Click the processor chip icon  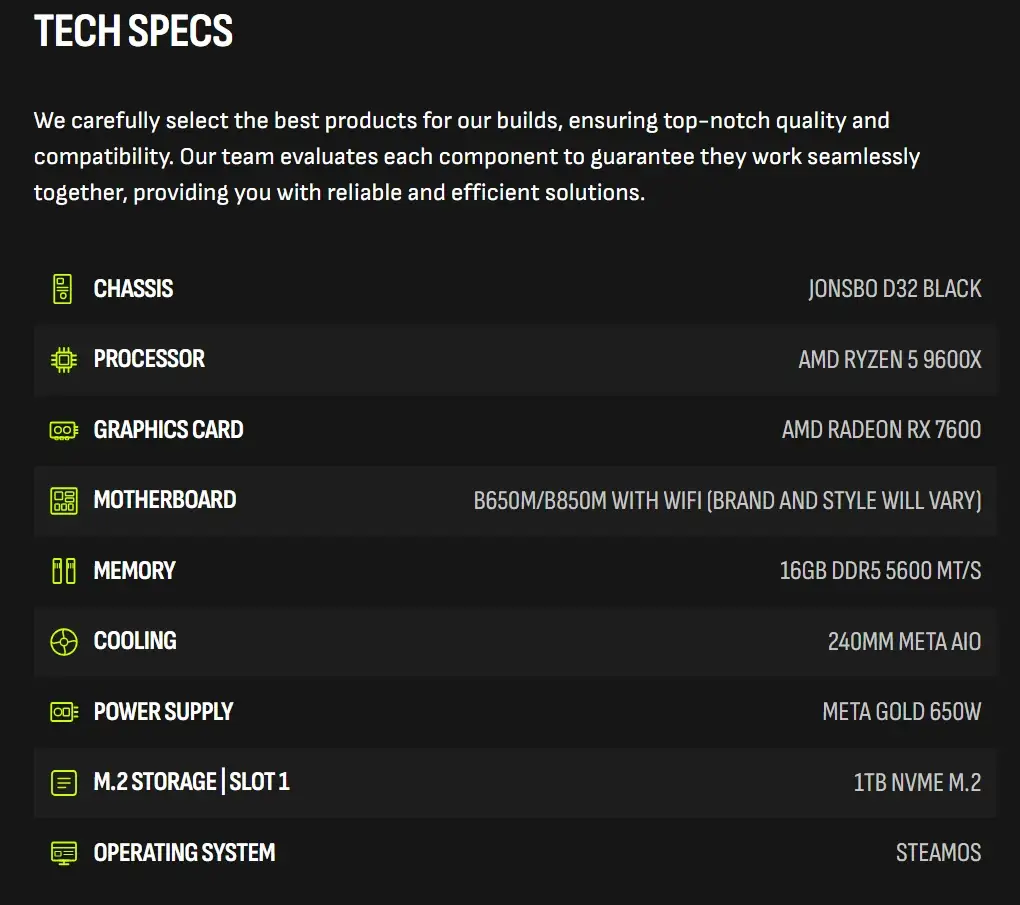click(x=64, y=359)
